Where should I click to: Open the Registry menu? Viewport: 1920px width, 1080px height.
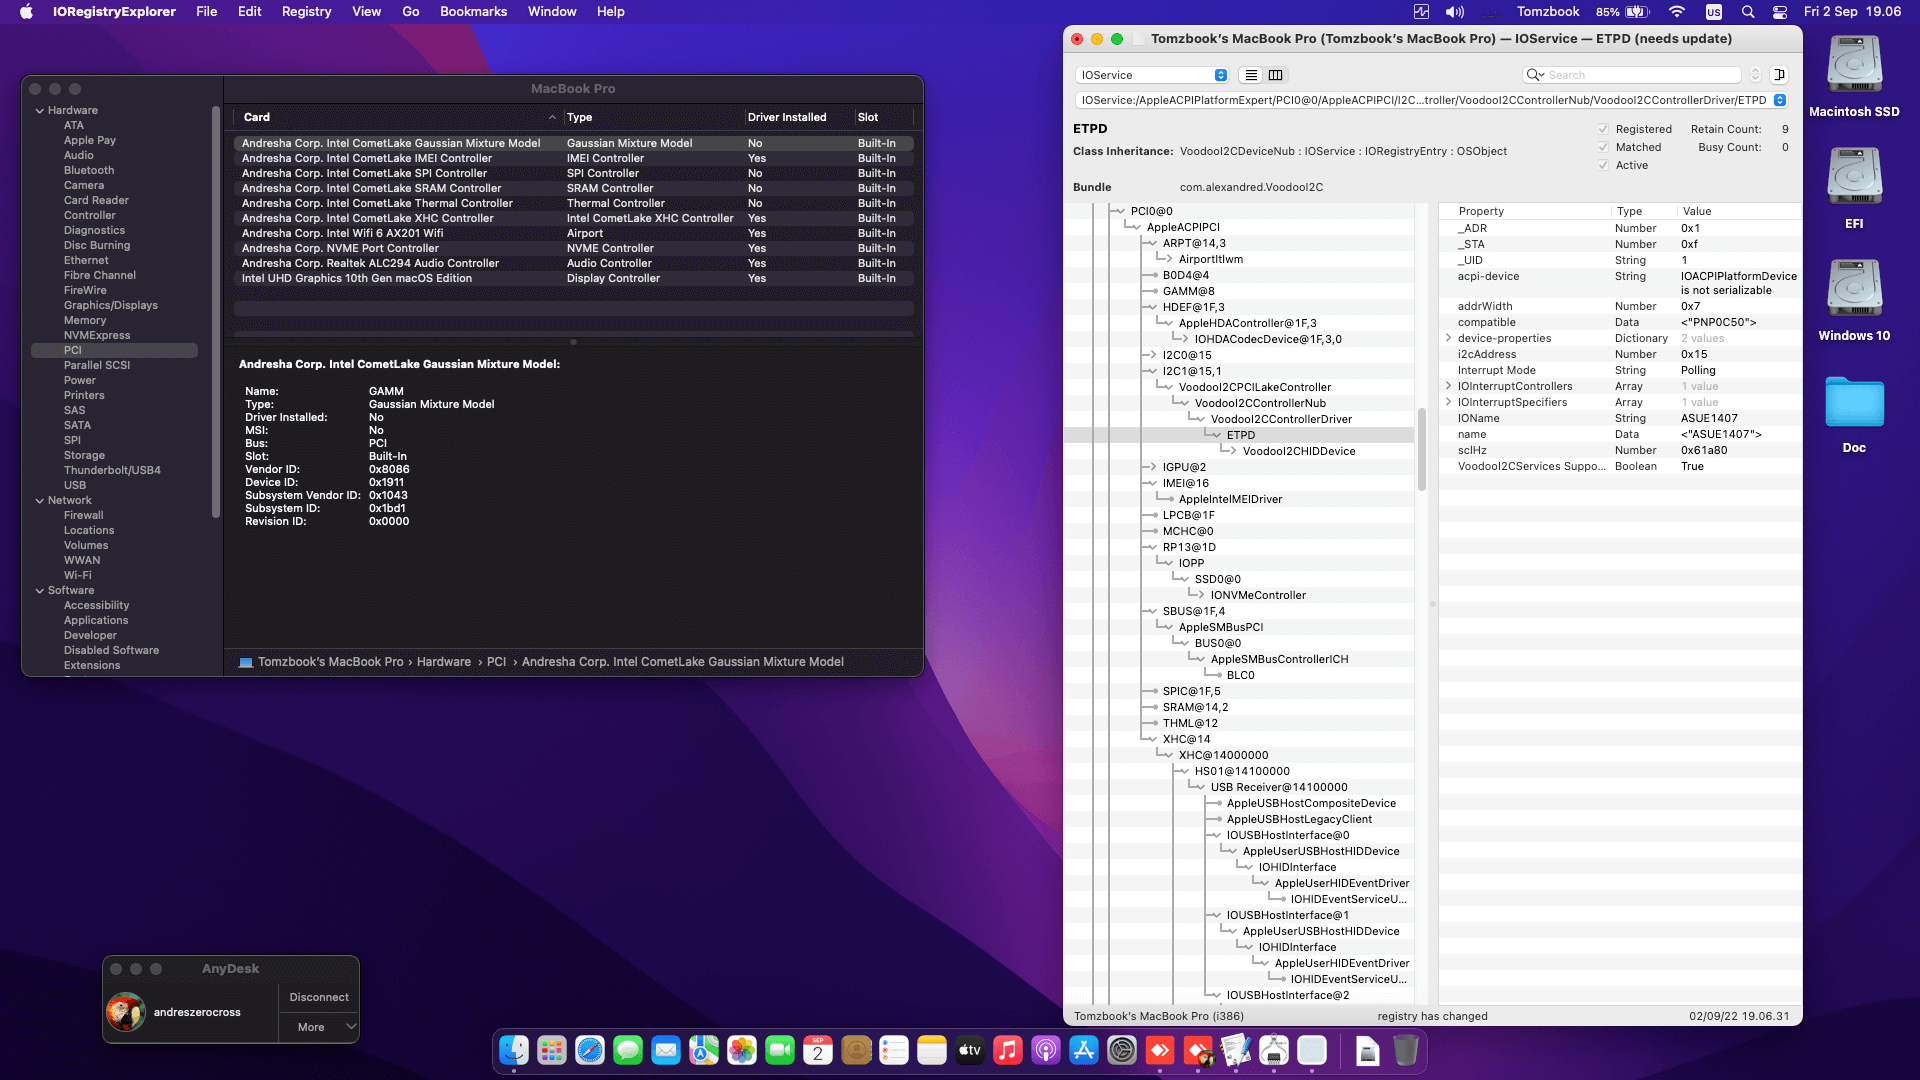tap(306, 12)
